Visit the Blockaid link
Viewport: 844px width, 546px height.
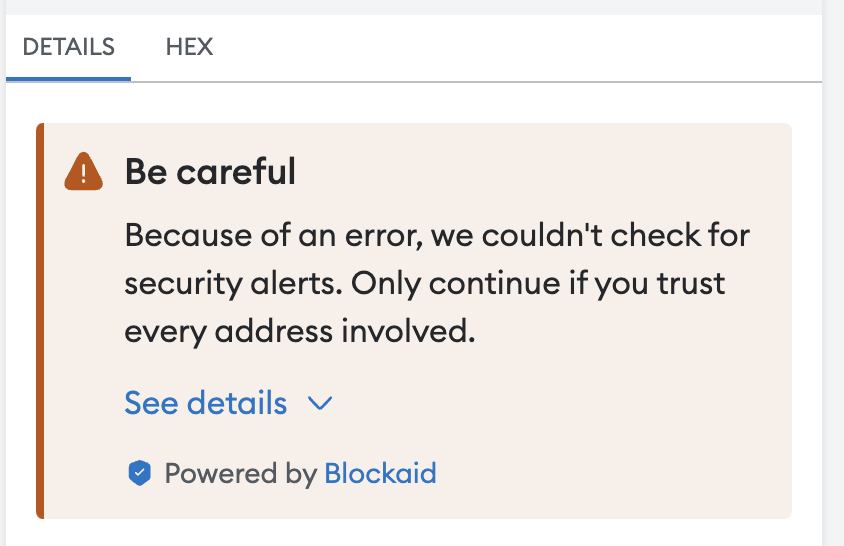click(x=380, y=473)
